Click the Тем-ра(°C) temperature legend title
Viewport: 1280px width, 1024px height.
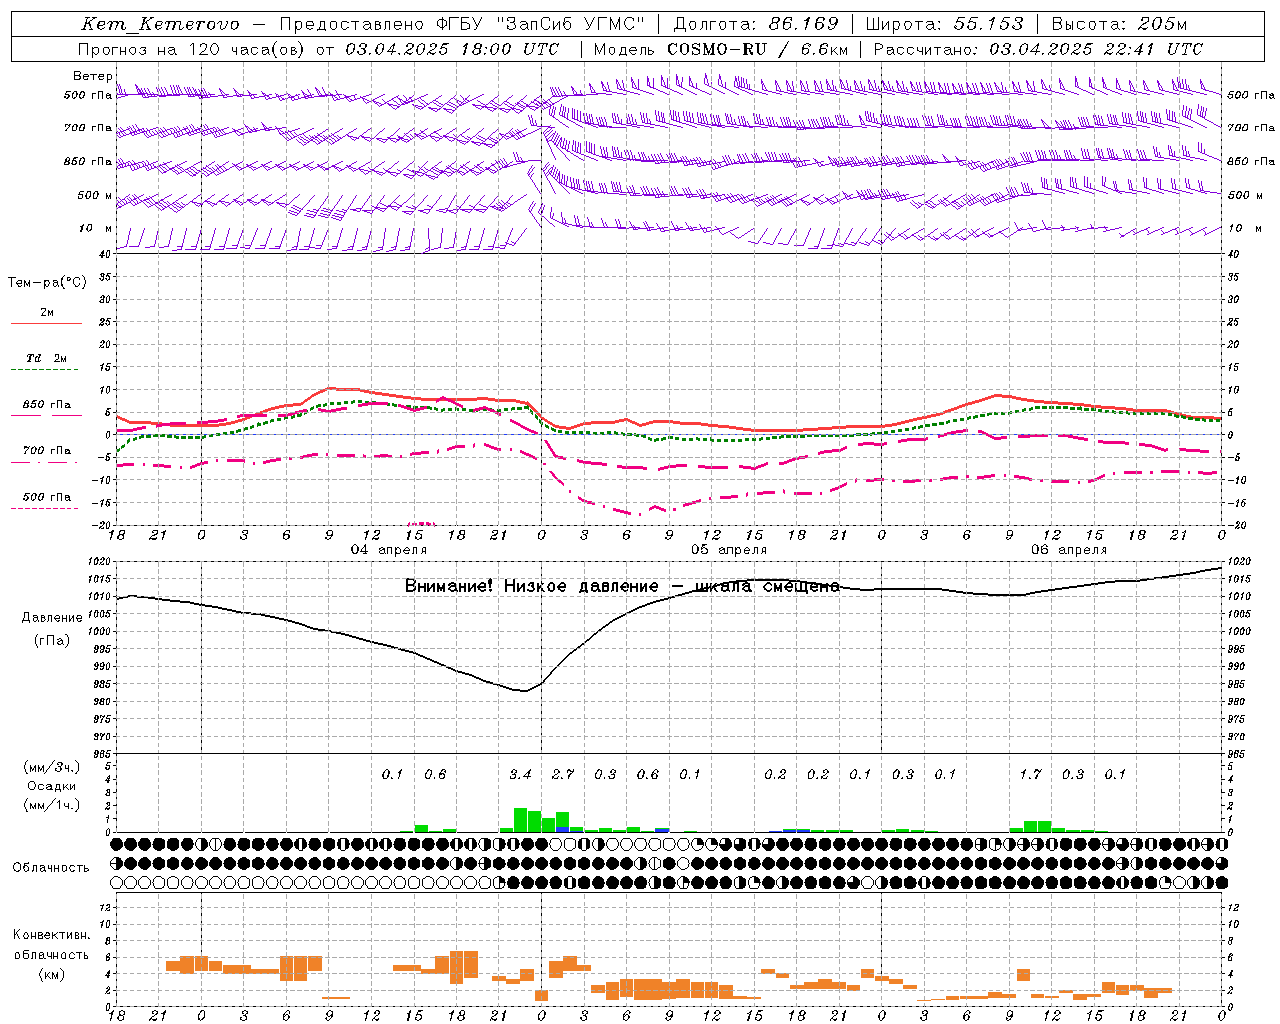47,283
